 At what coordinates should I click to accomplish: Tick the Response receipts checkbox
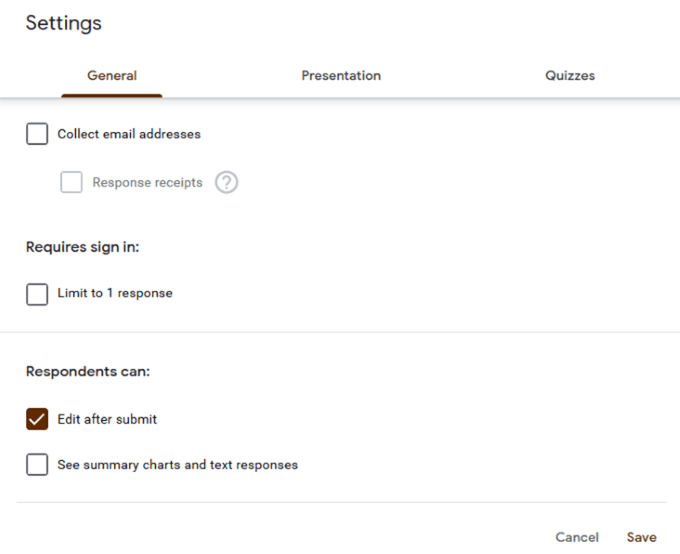[x=71, y=183]
